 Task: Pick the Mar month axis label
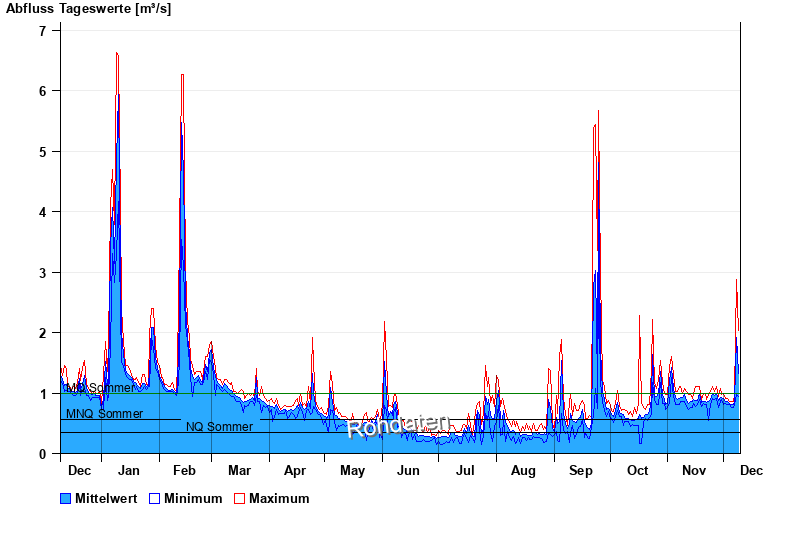coord(239,470)
